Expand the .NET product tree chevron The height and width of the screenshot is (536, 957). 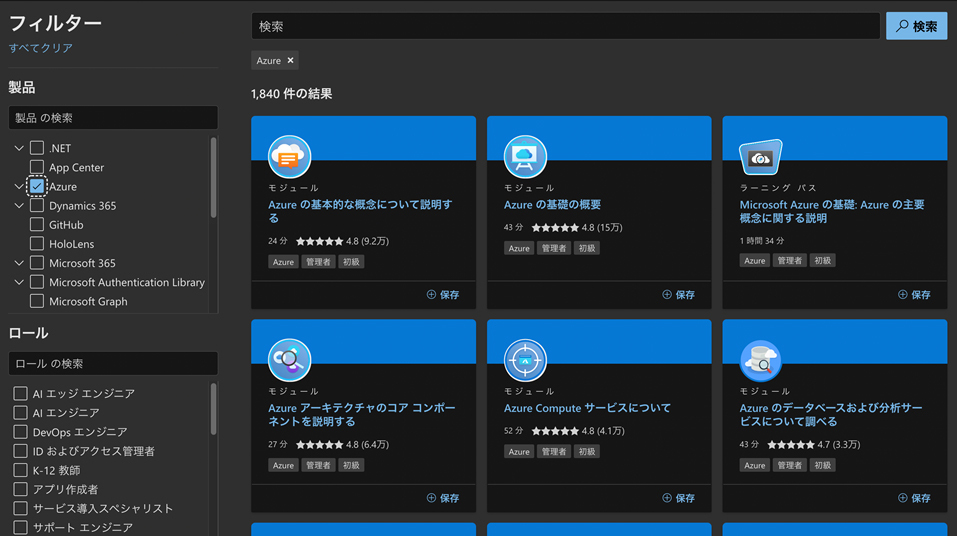(19, 148)
